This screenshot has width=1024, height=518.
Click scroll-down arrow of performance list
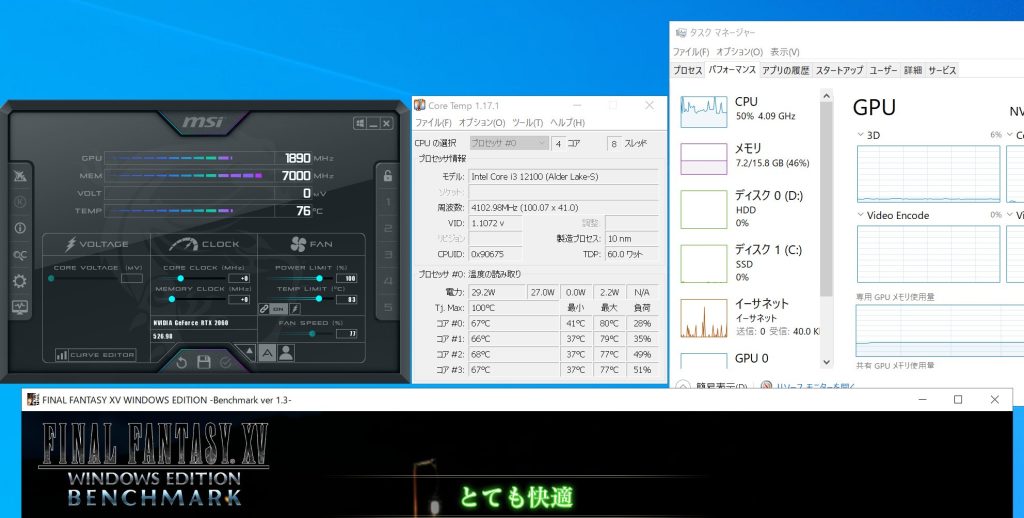(x=826, y=362)
